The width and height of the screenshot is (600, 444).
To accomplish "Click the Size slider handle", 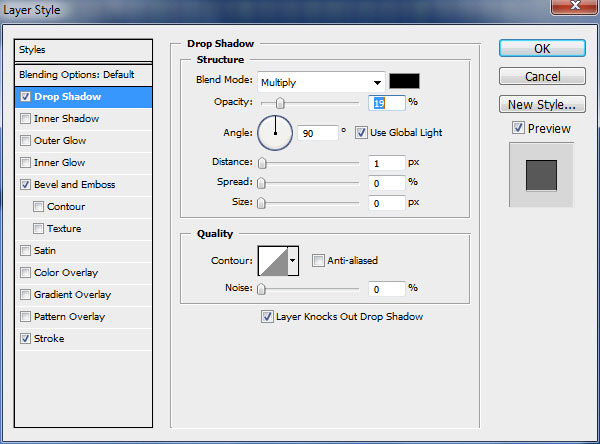I will (261, 203).
